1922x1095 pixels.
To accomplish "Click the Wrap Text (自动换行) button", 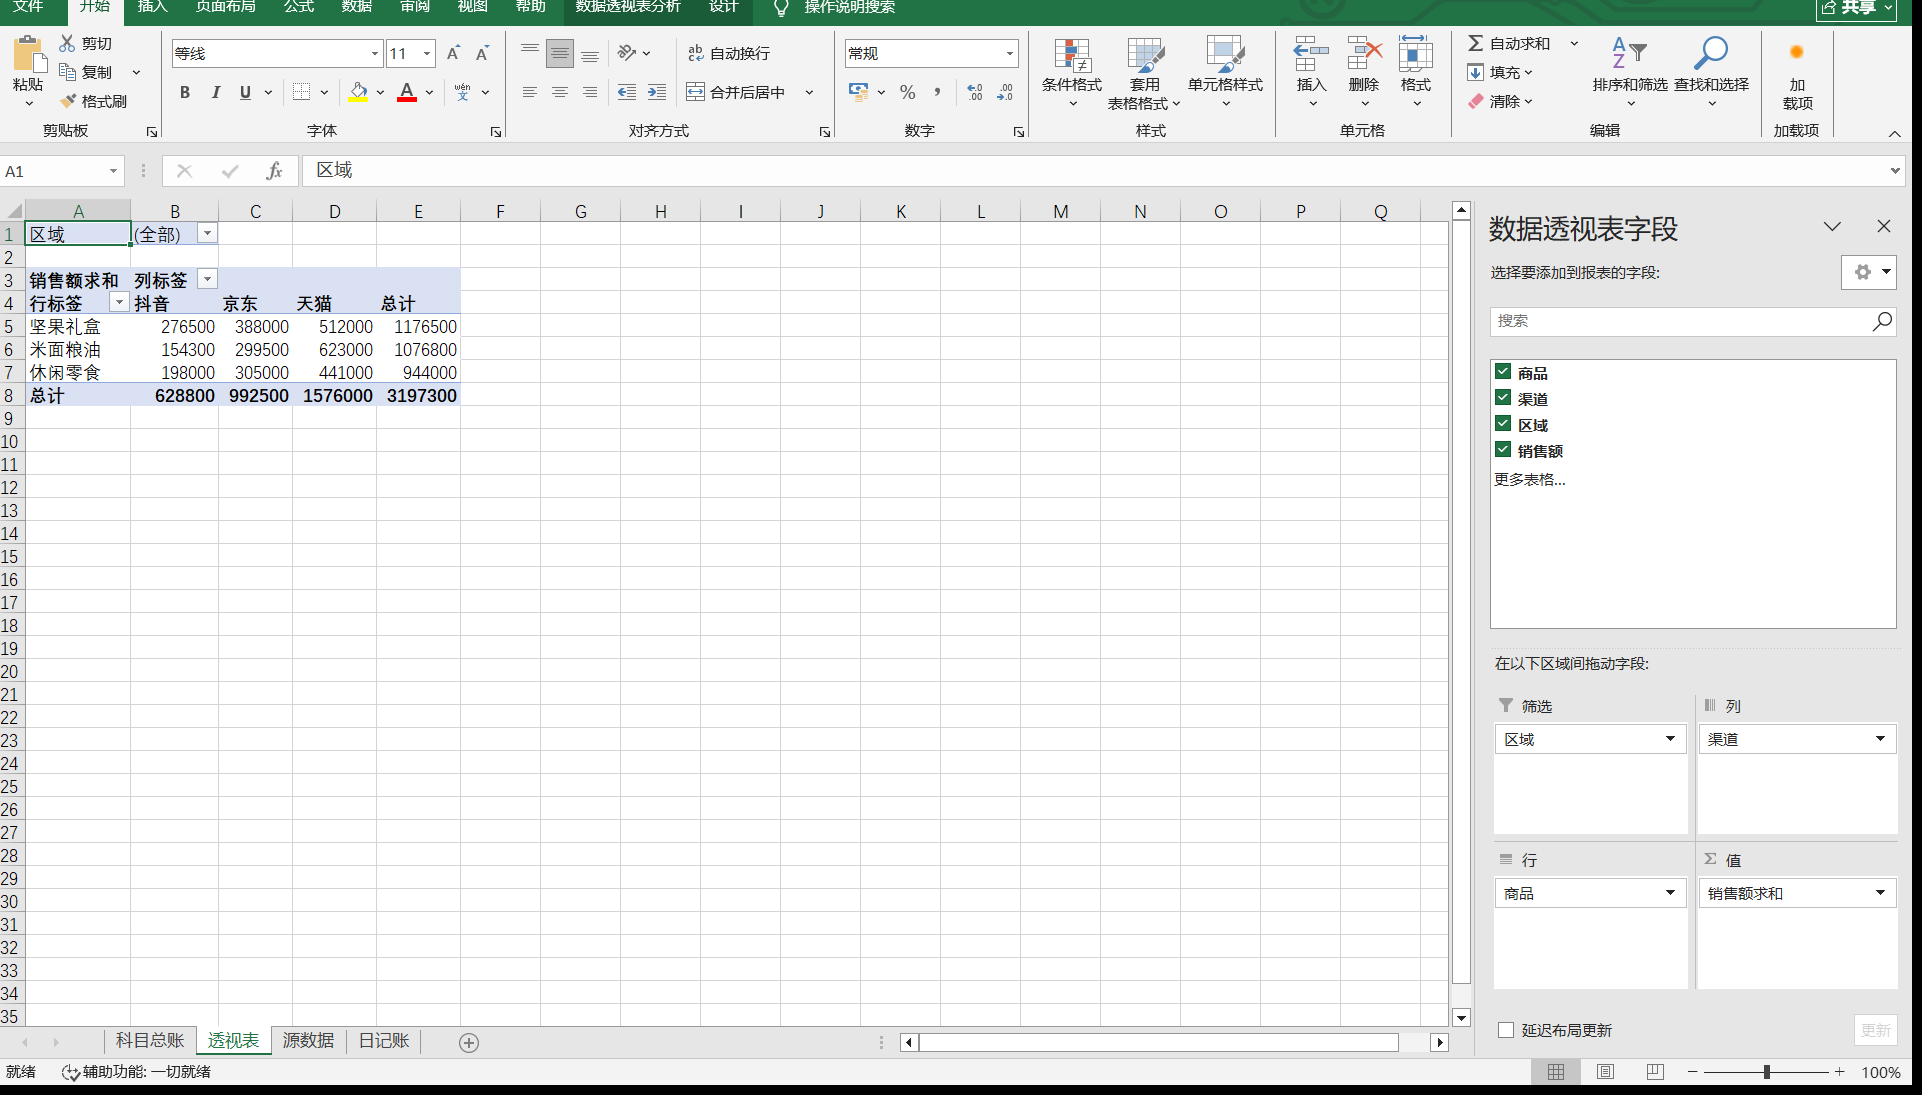I will coord(729,53).
